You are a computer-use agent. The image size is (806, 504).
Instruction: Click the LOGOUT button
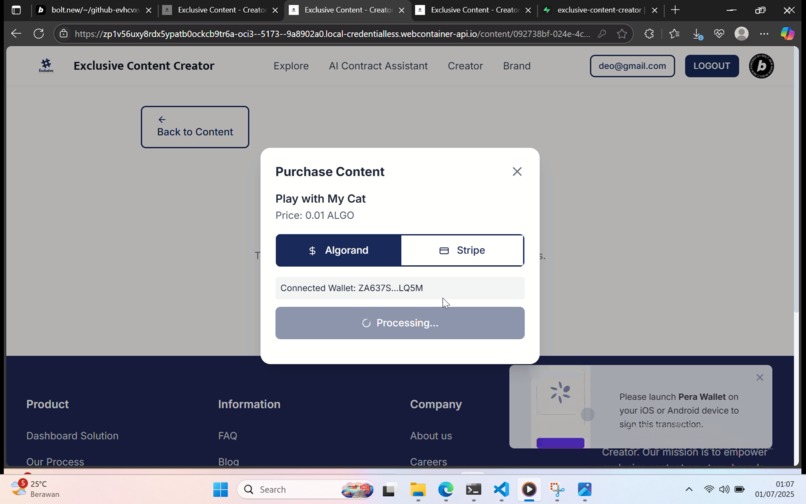(x=711, y=66)
